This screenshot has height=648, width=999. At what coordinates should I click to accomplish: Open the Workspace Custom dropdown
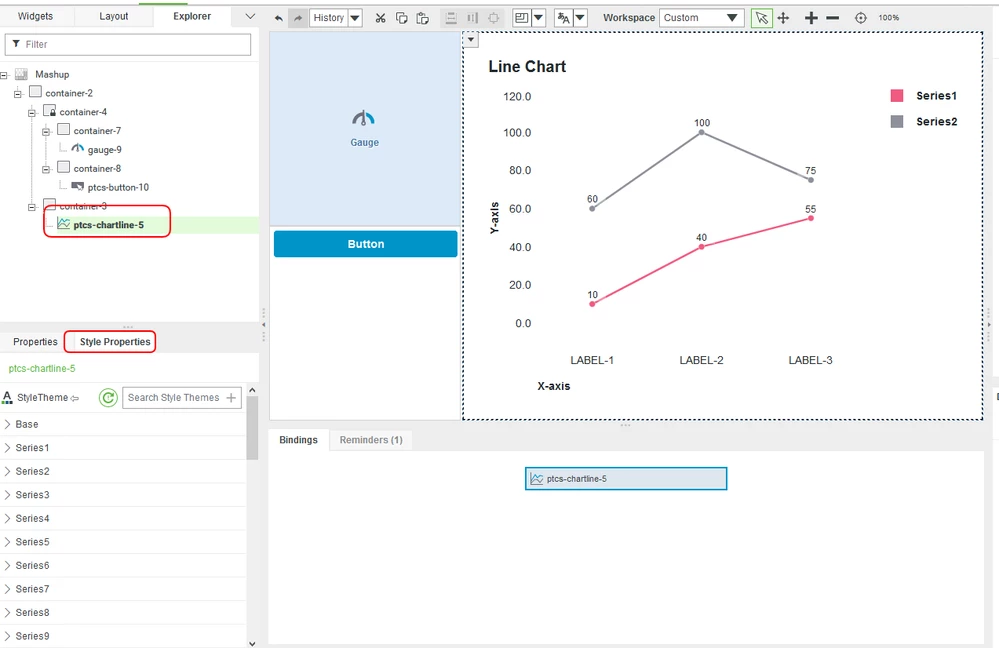click(701, 18)
